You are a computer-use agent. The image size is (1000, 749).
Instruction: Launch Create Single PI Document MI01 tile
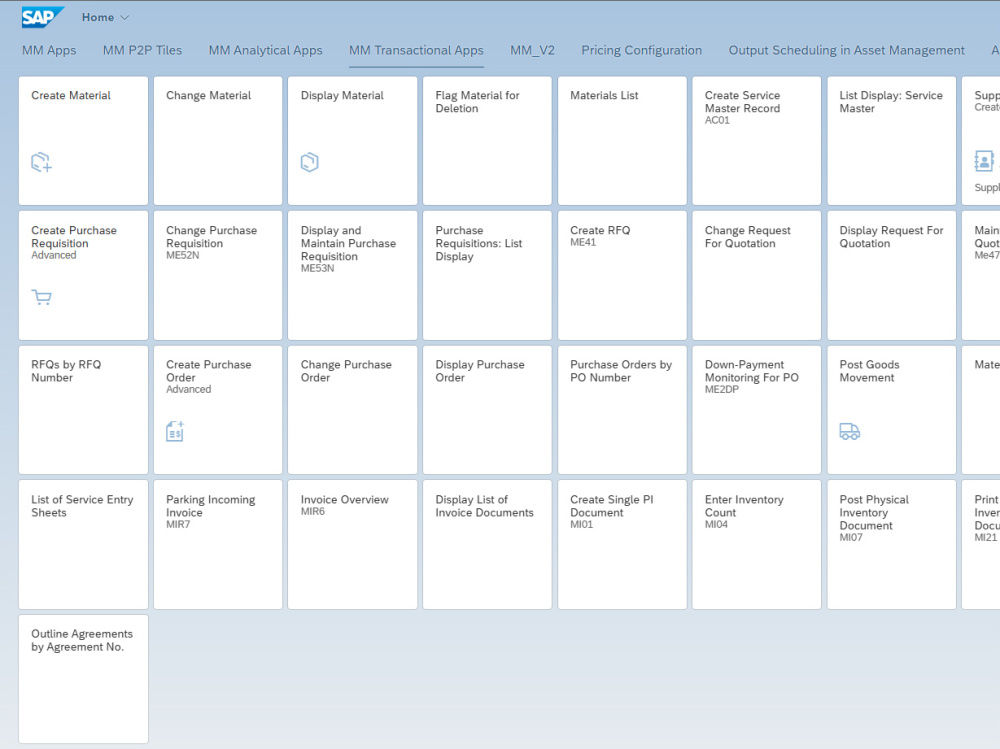click(x=622, y=545)
